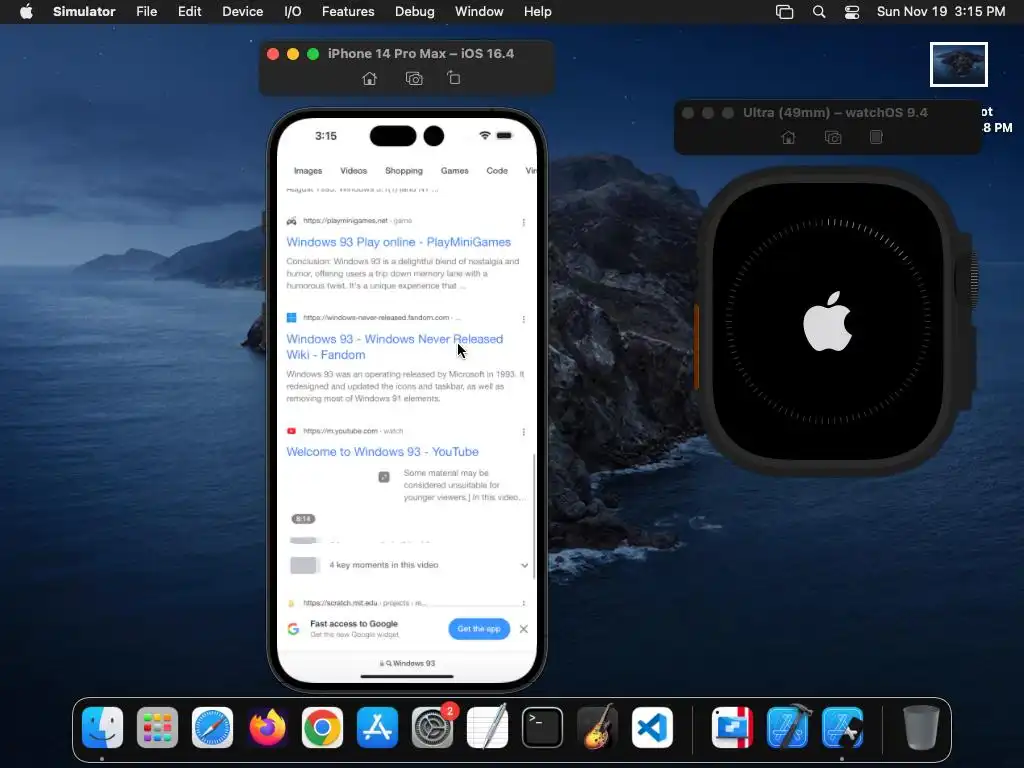Open TextEdit from the Dock
The width and height of the screenshot is (1024, 768).
pyautogui.click(x=487, y=727)
